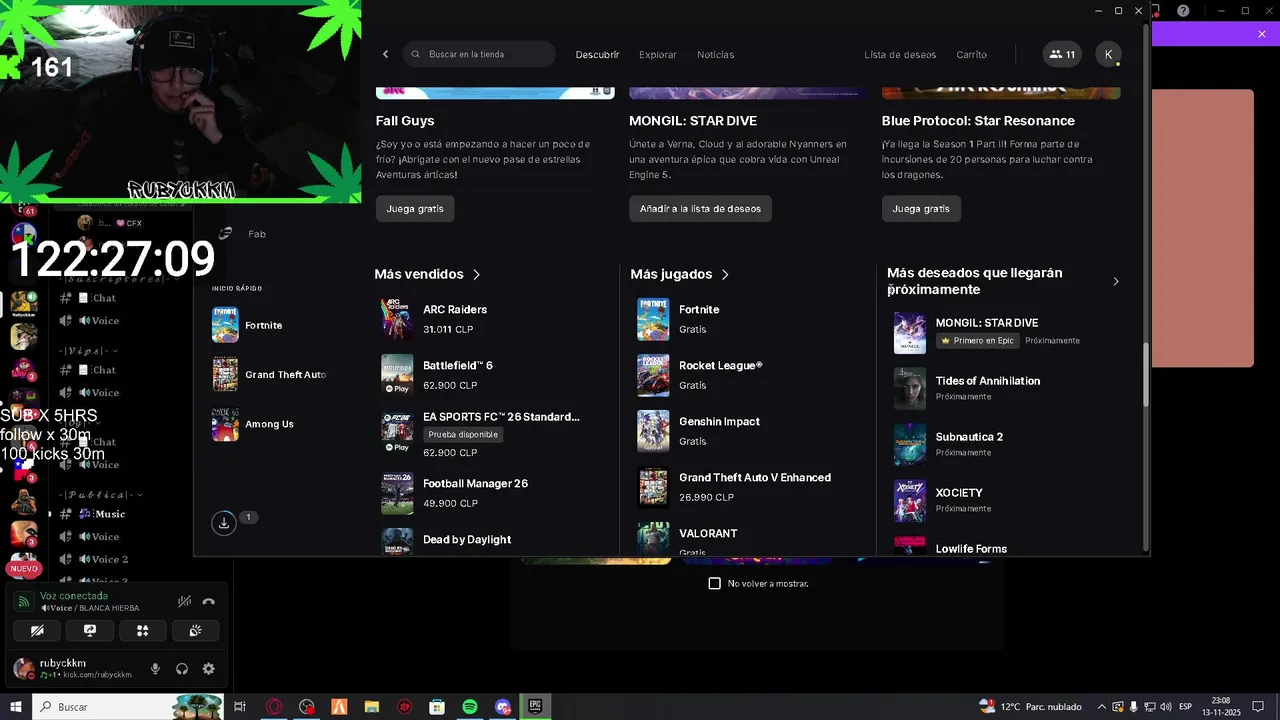Open Spotify from taskbar
This screenshot has width=1280, height=720.
click(470, 707)
